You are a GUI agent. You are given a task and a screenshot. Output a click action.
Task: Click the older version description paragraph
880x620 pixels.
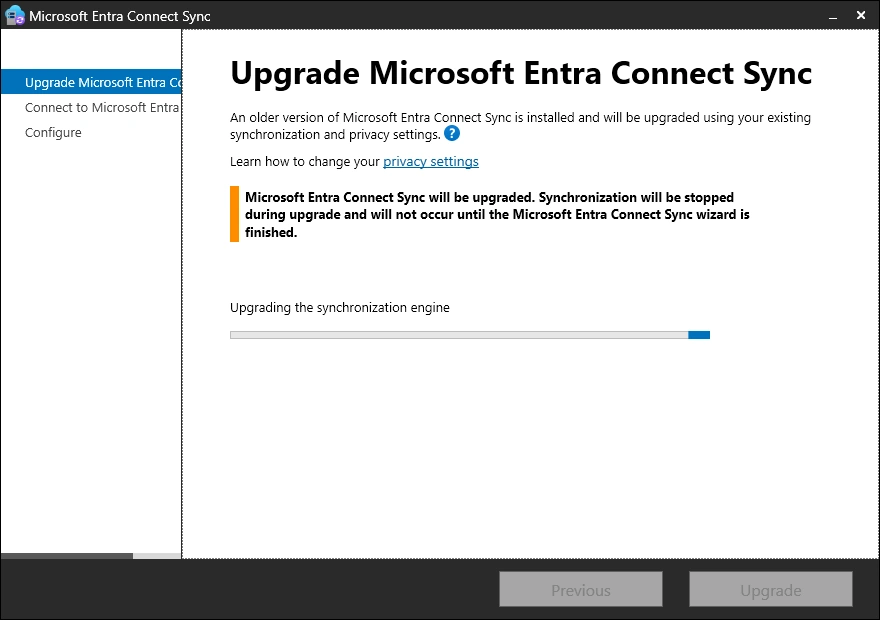tap(520, 125)
